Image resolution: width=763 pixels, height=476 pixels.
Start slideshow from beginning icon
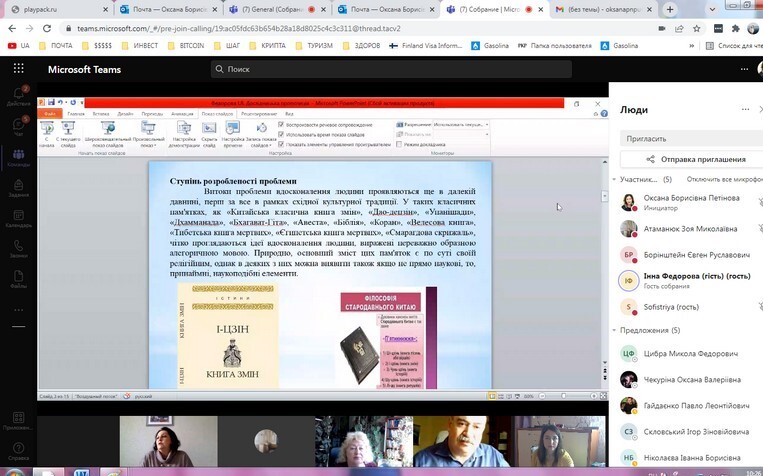47,130
